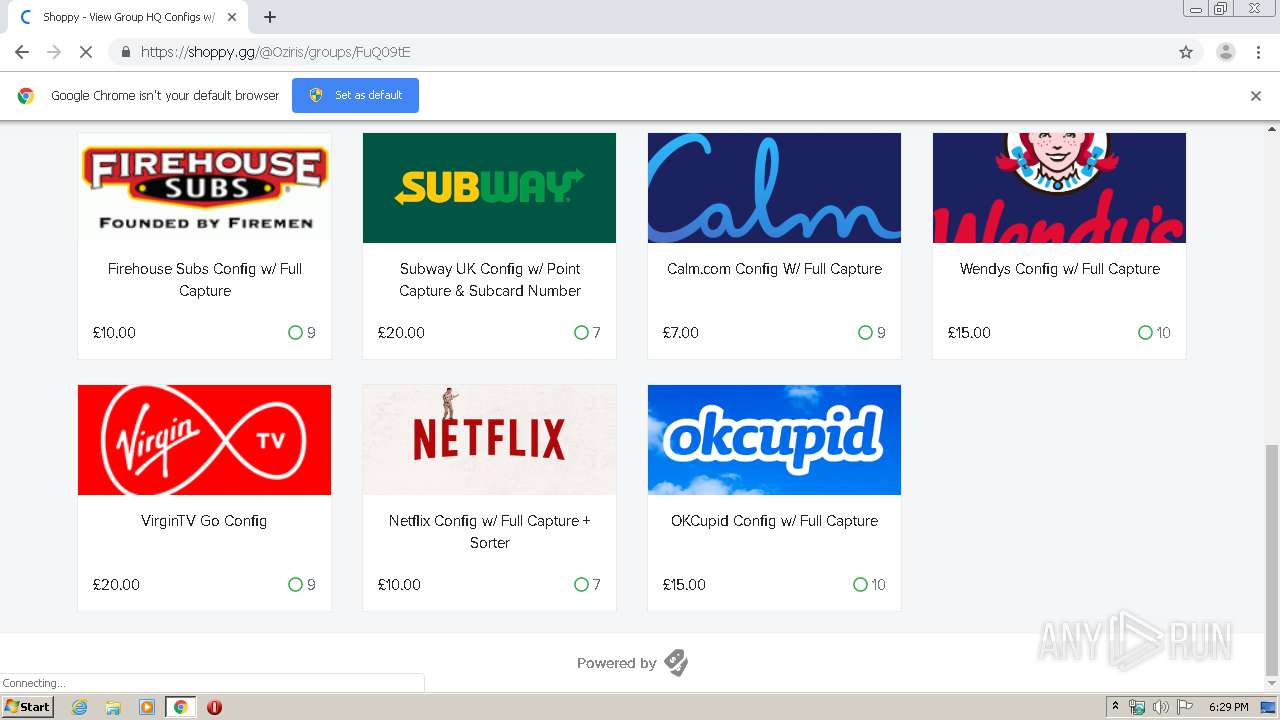Open the volume tray icon
This screenshot has height=720, width=1280.
point(1160,707)
